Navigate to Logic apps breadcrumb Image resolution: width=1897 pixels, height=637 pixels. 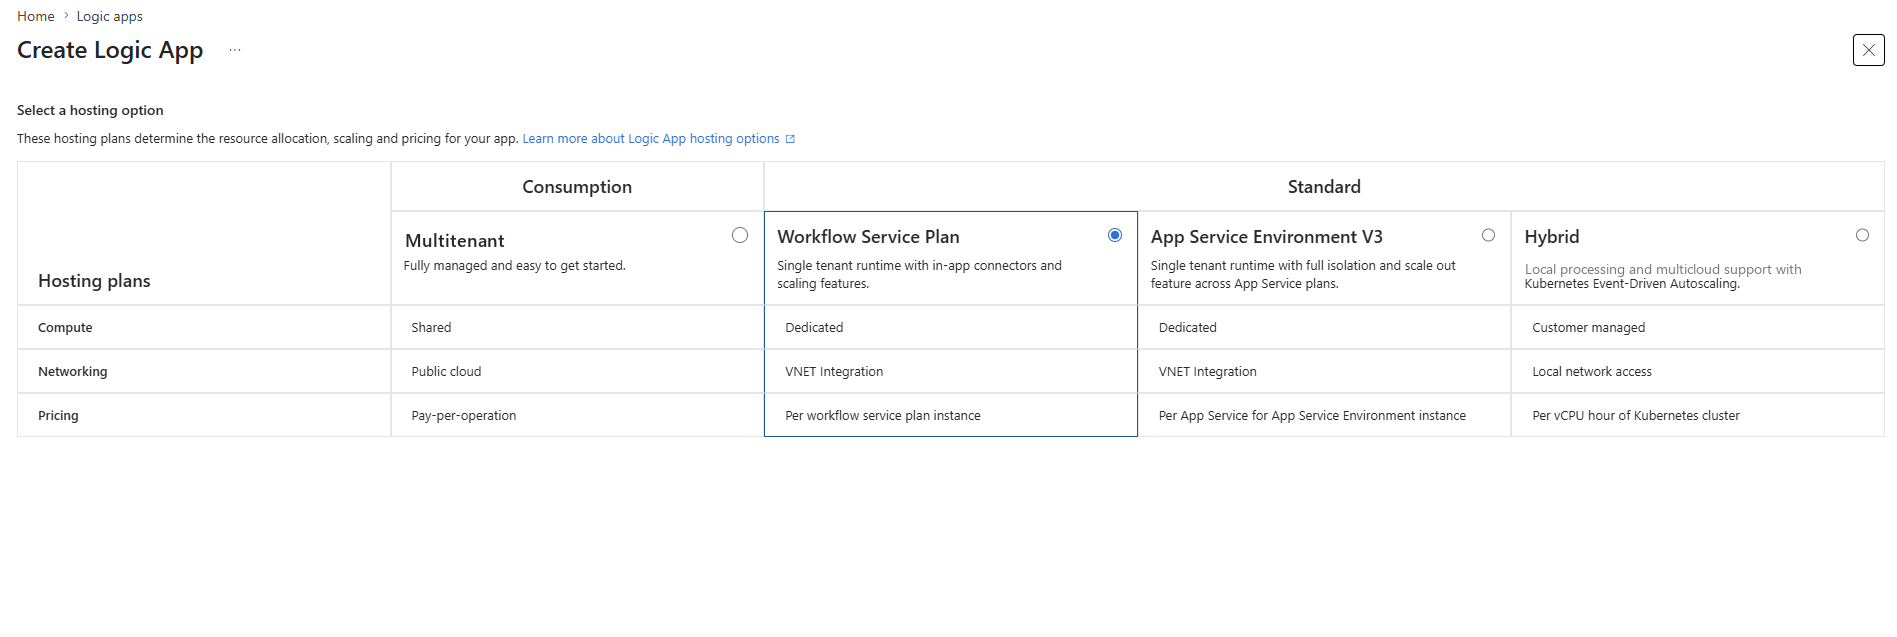point(110,16)
